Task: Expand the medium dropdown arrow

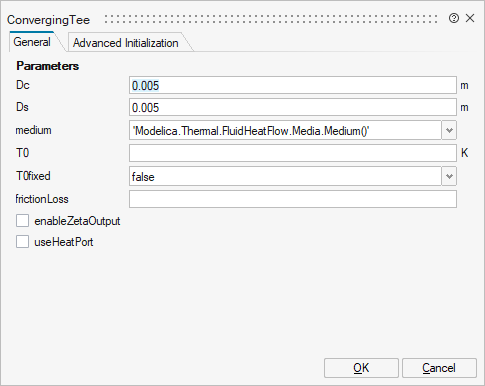Action: tap(449, 130)
